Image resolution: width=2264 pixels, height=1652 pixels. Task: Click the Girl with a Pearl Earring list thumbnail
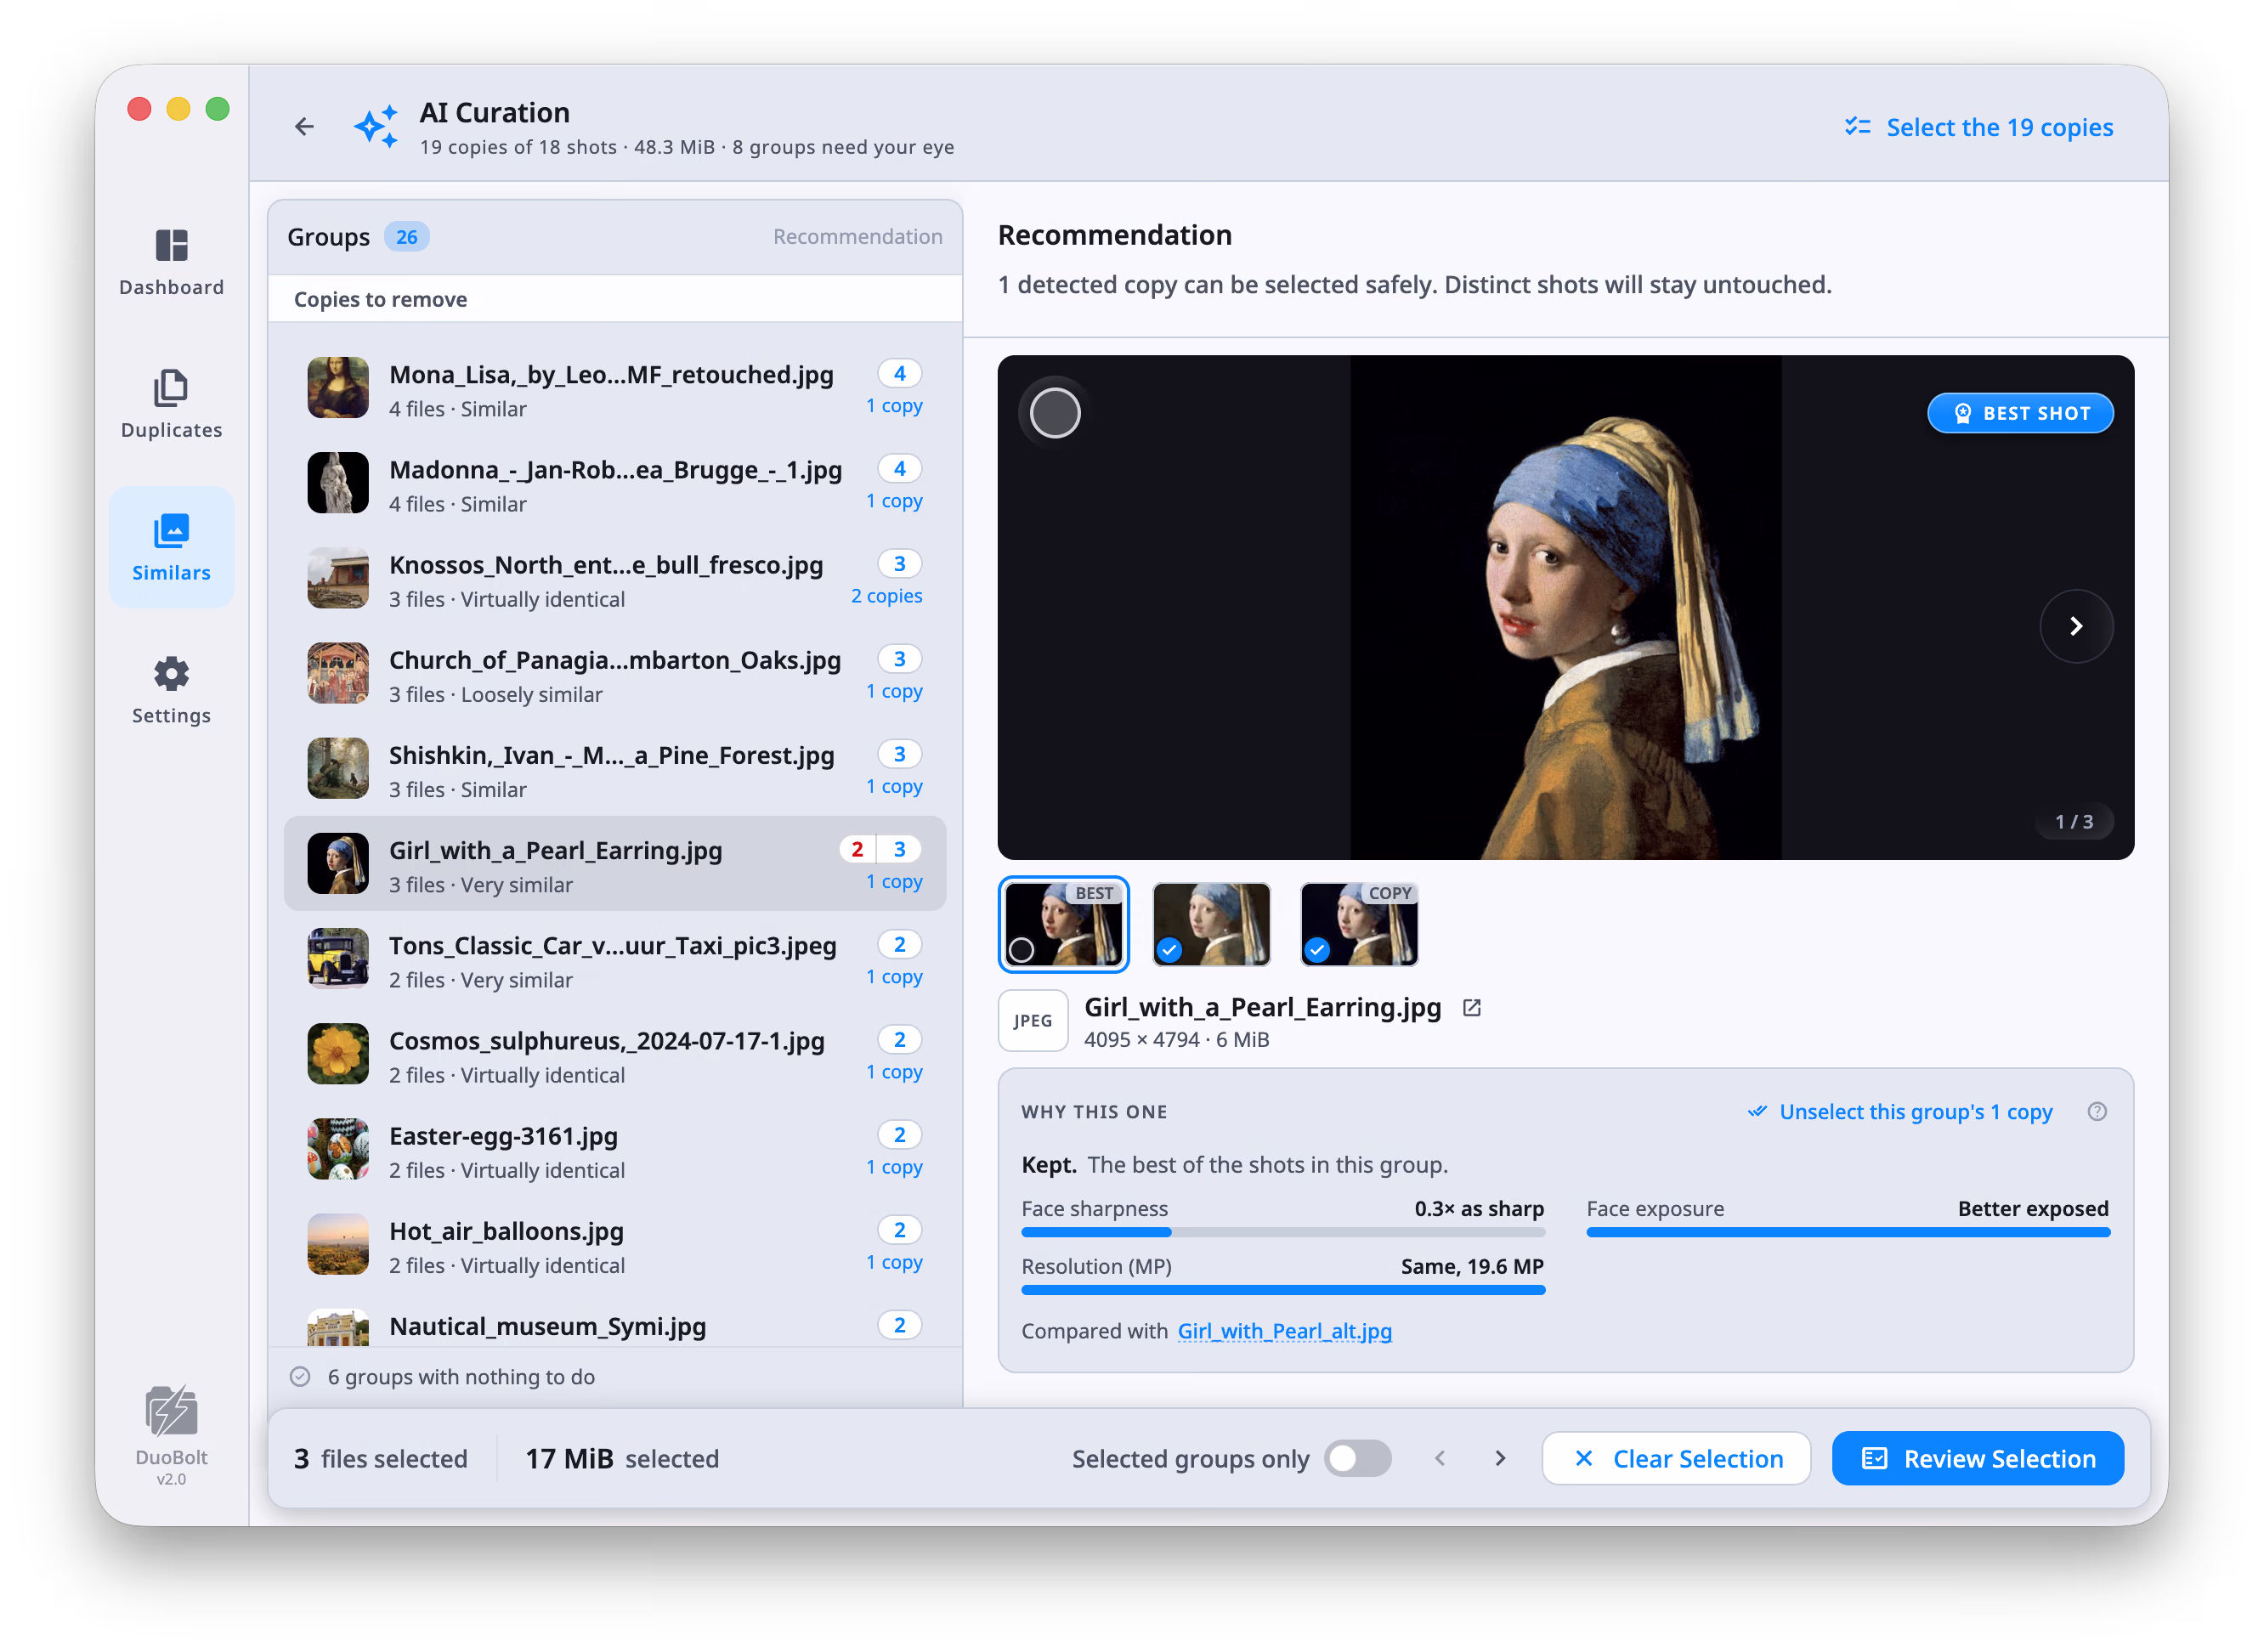(338, 863)
